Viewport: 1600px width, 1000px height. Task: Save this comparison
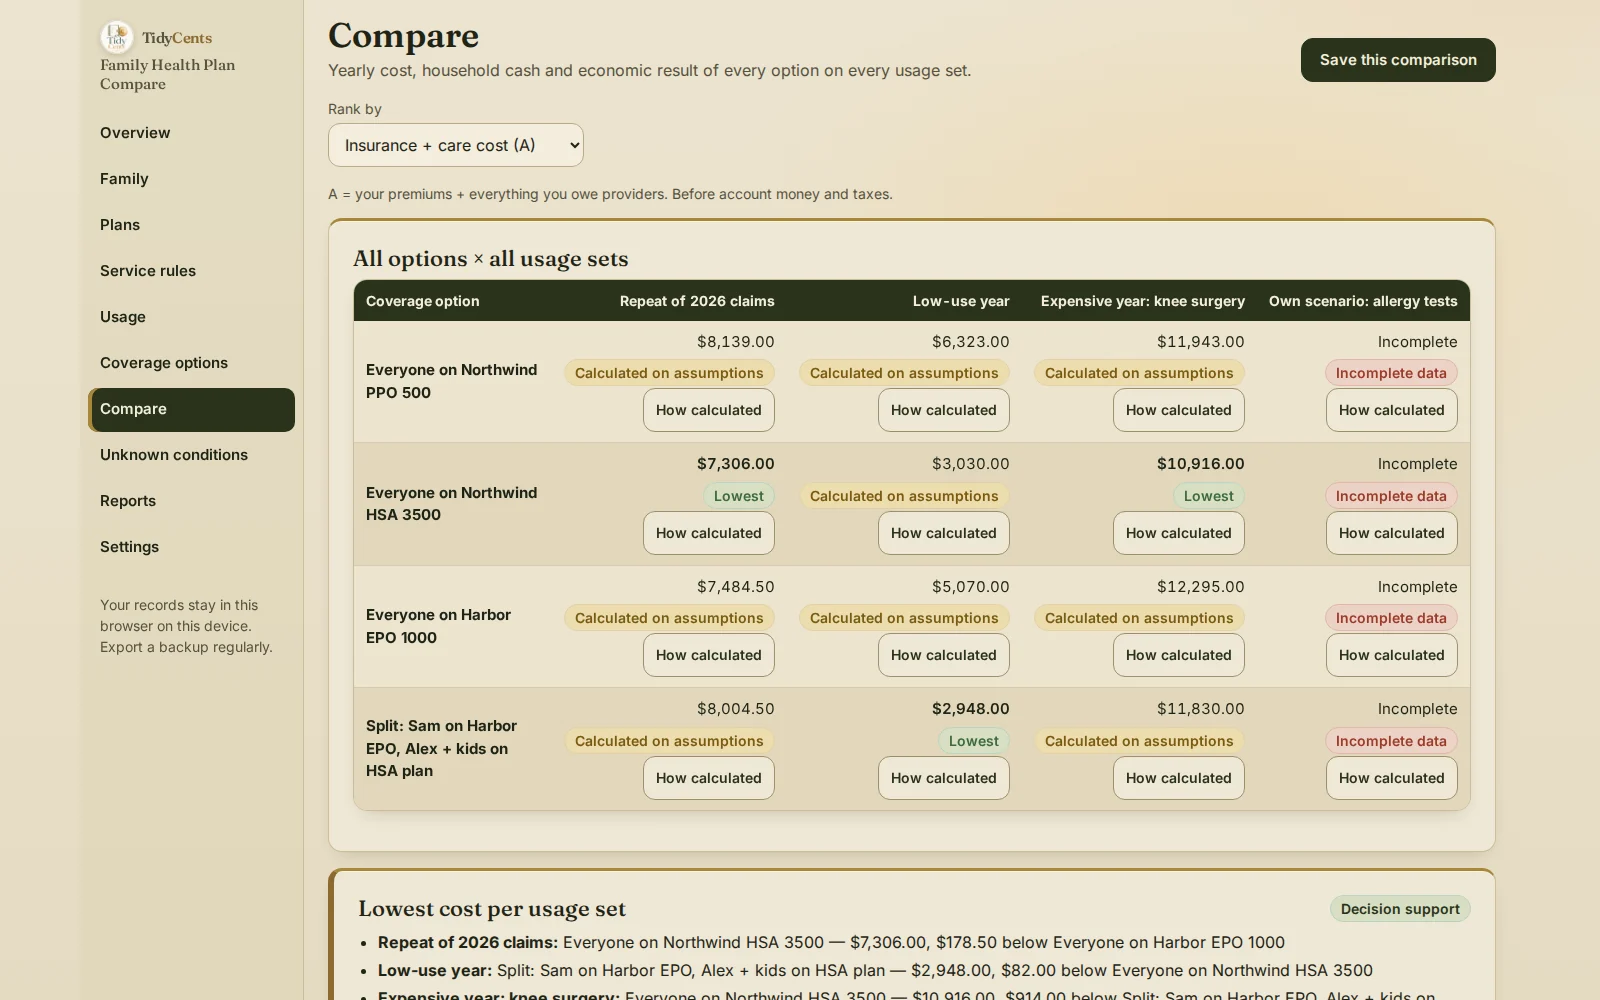[x=1398, y=60]
